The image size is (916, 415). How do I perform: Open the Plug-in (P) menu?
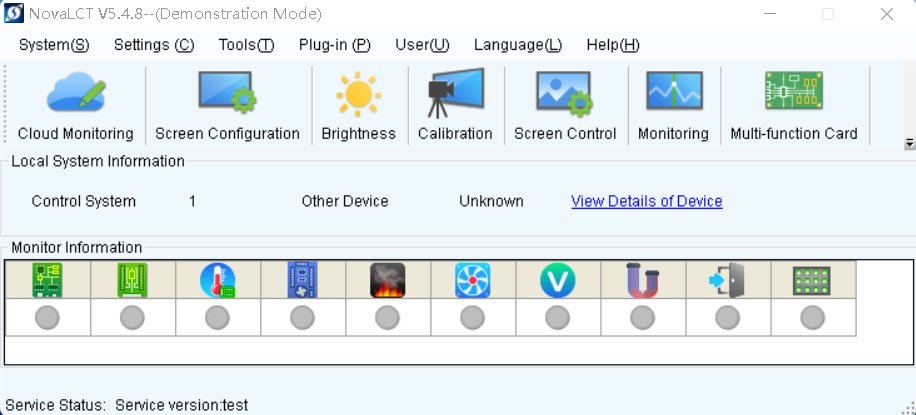point(335,45)
